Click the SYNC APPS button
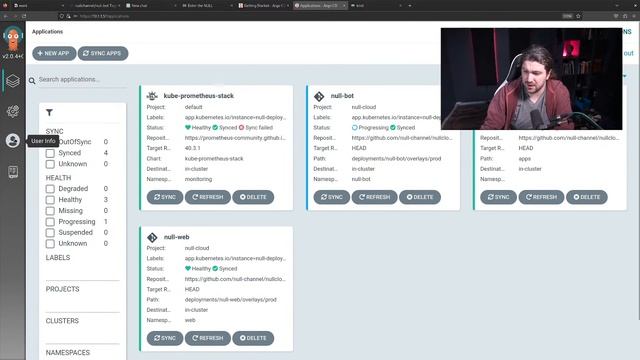The image size is (640, 360). [103, 53]
